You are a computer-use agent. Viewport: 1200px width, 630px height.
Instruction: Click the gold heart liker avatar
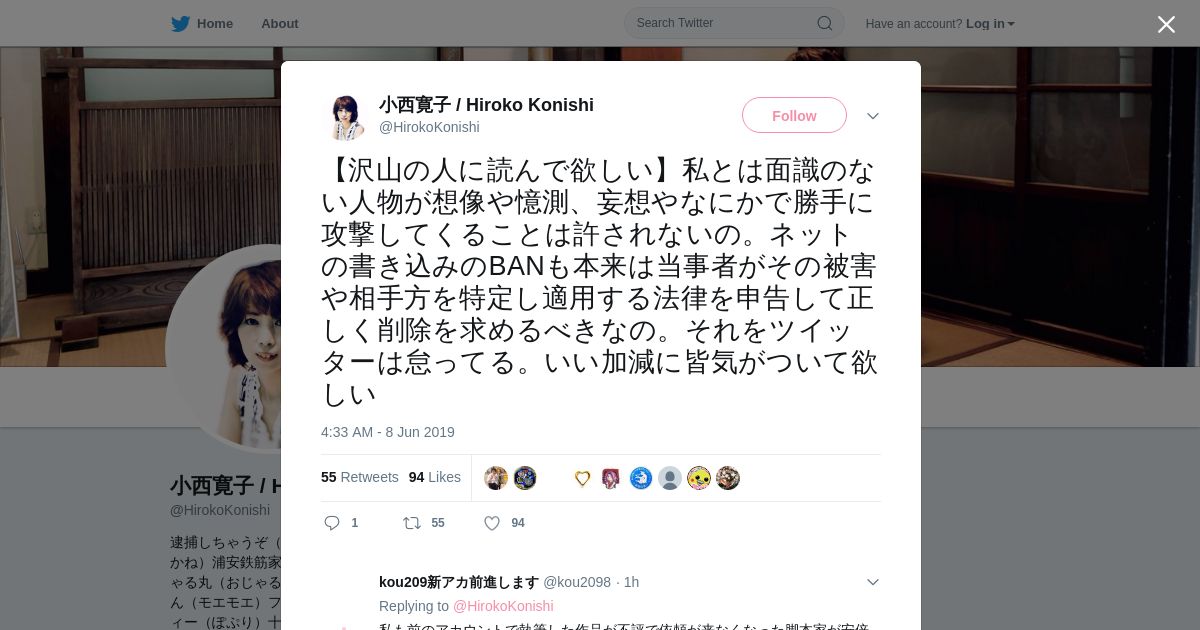583,478
